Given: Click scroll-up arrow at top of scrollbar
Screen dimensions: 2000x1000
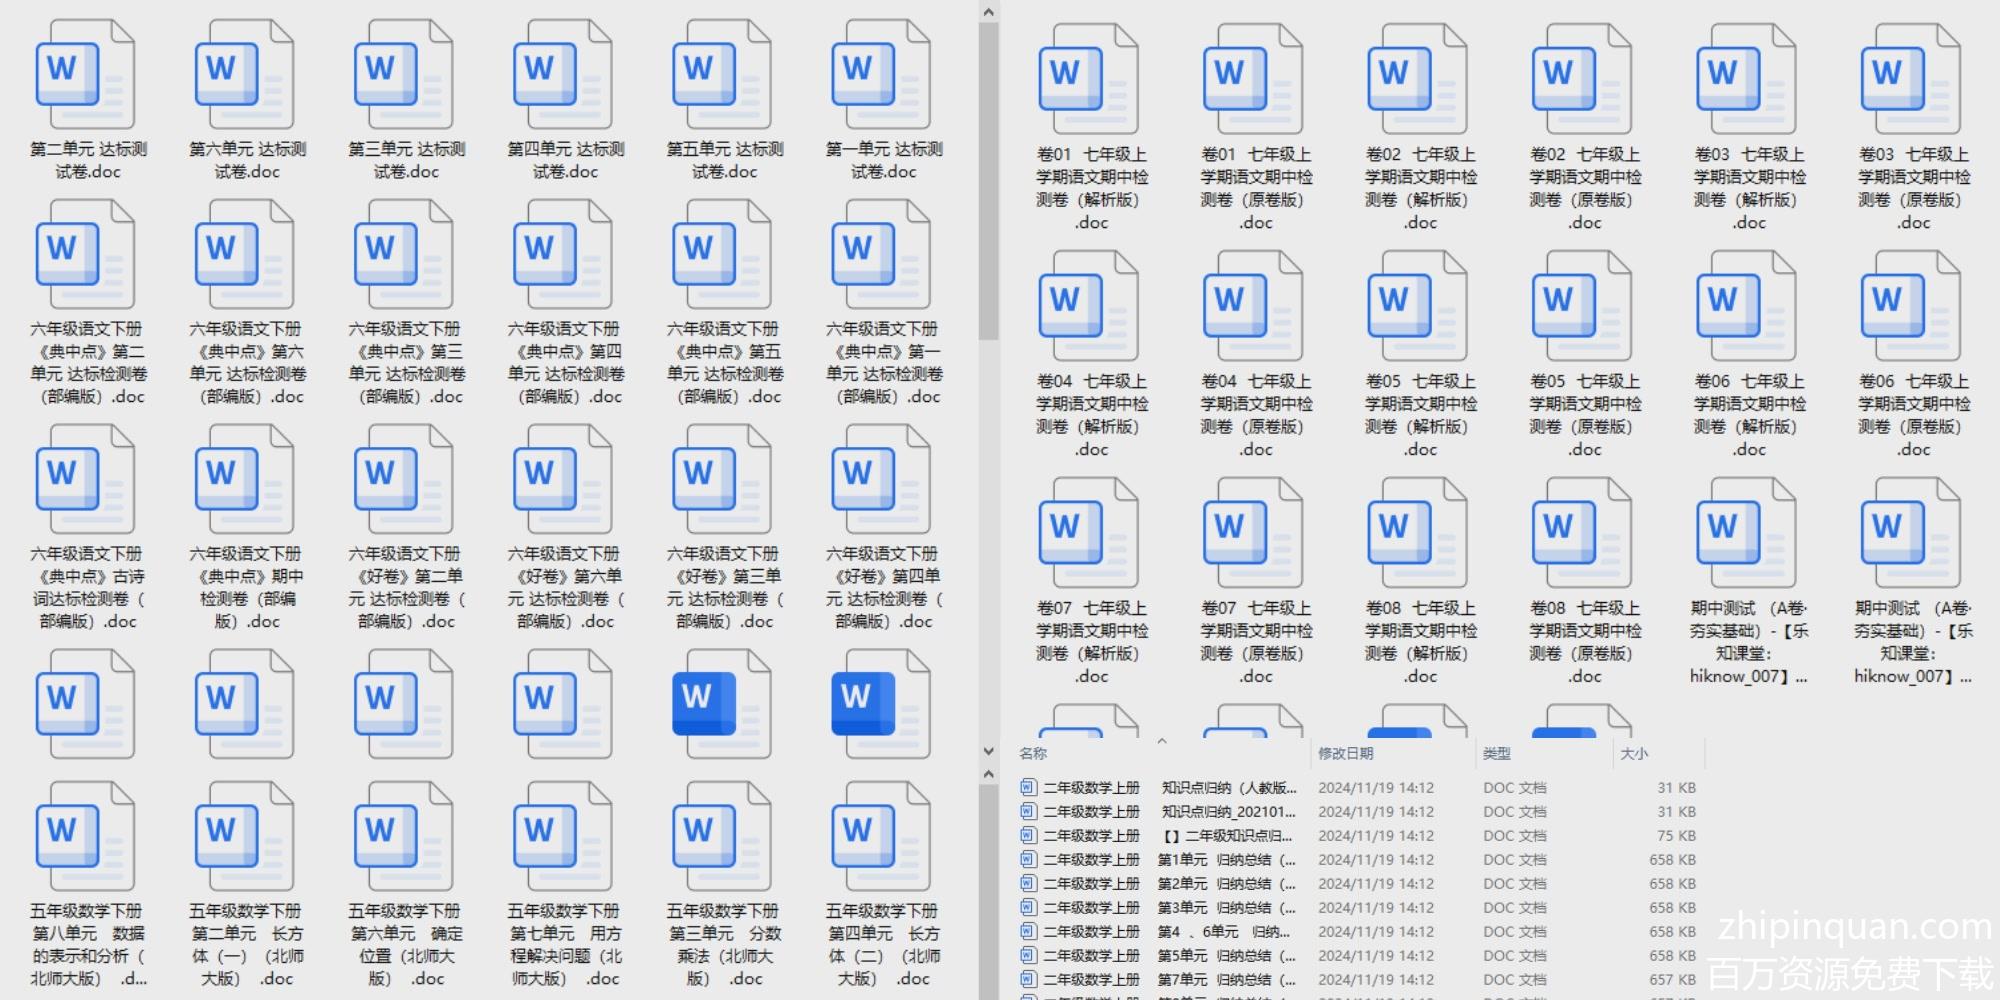Looking at the screenshot, I should coord(989,12).
